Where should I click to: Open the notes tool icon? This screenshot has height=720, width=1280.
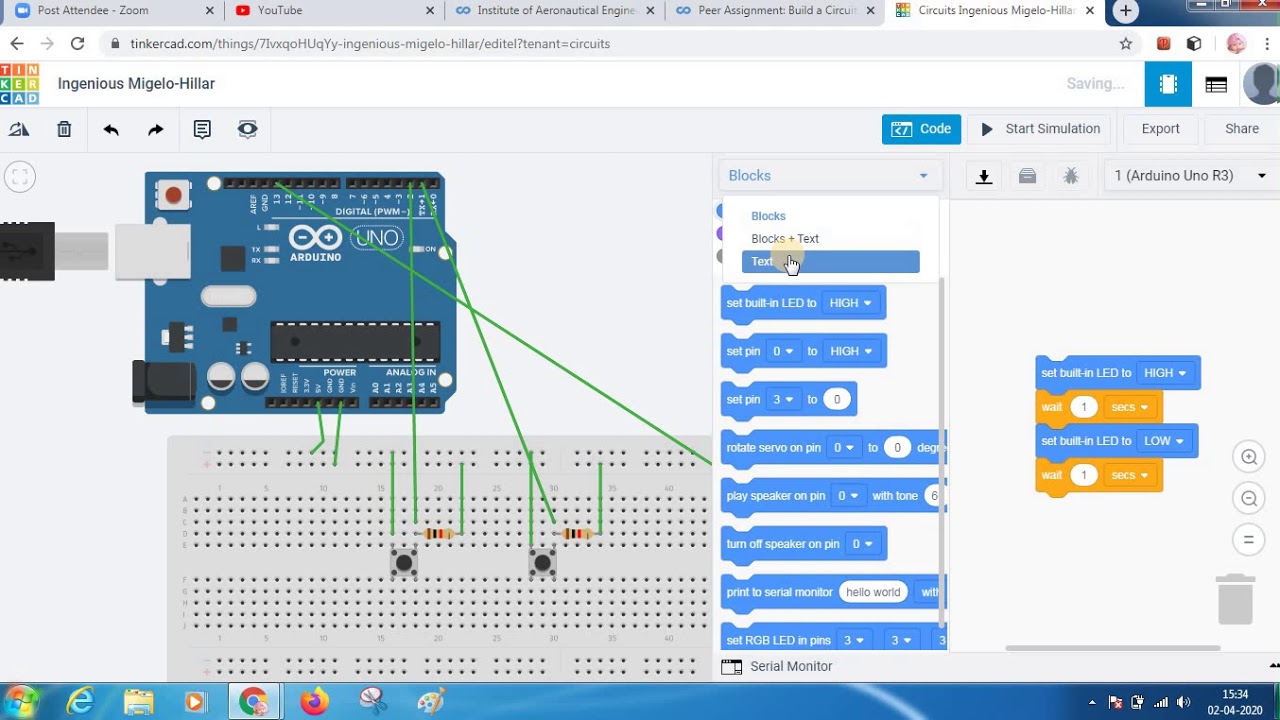202,129
